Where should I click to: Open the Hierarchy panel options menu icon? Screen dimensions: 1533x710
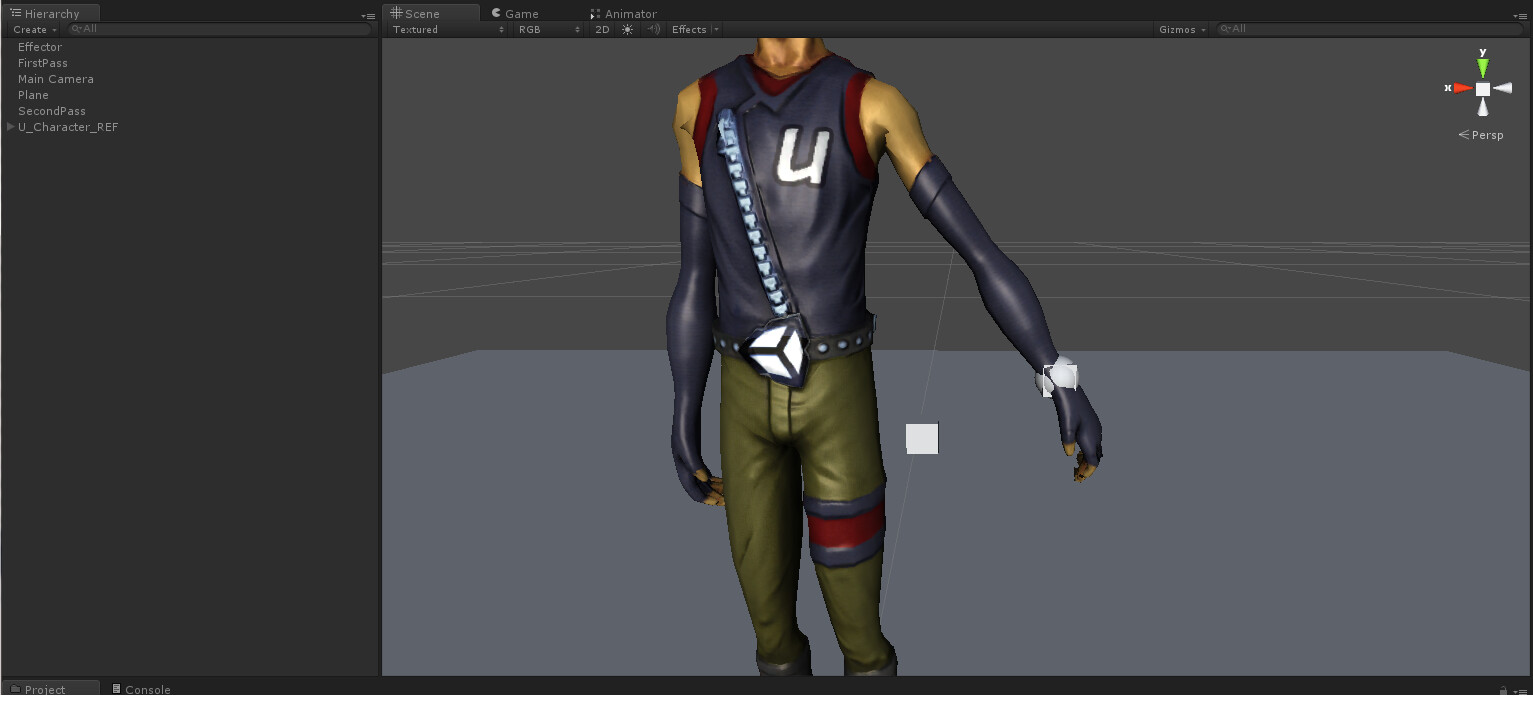click(x=368, y=16)
